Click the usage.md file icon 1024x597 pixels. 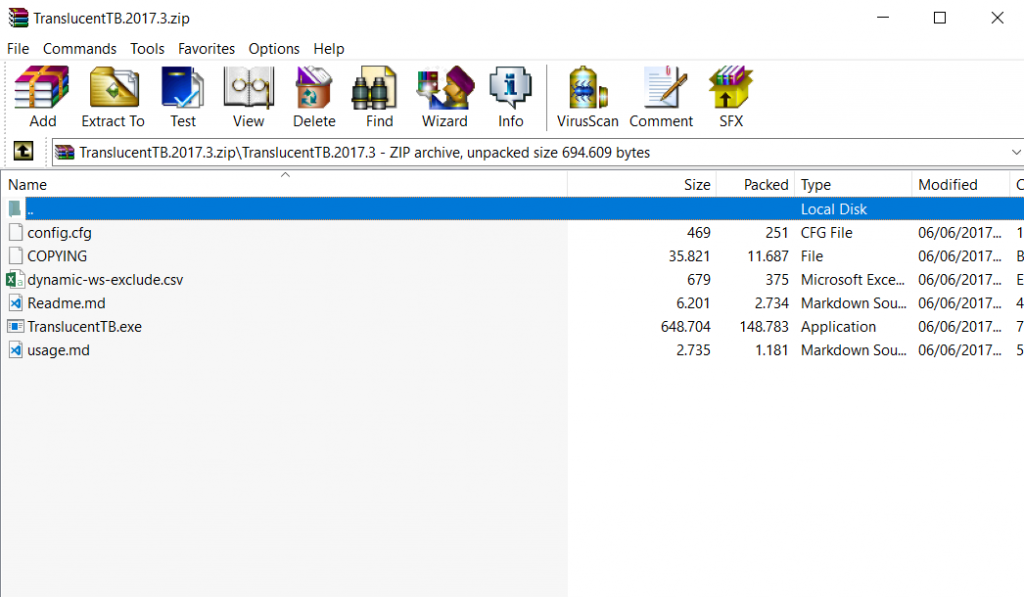(x=16, y=350)
